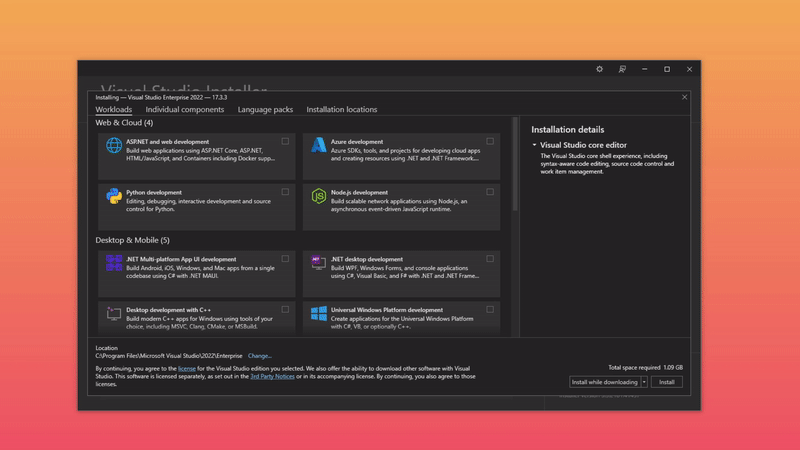Screen dimensions: 800x450
Task: Select the Universal Windows Platform development checkbox
Action: pos(490,309)
